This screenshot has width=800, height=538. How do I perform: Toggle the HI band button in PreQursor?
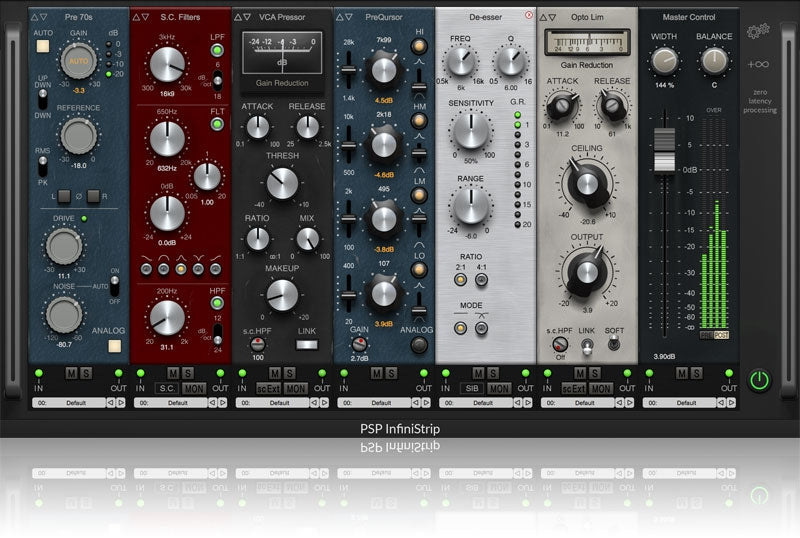pos(419,46)
